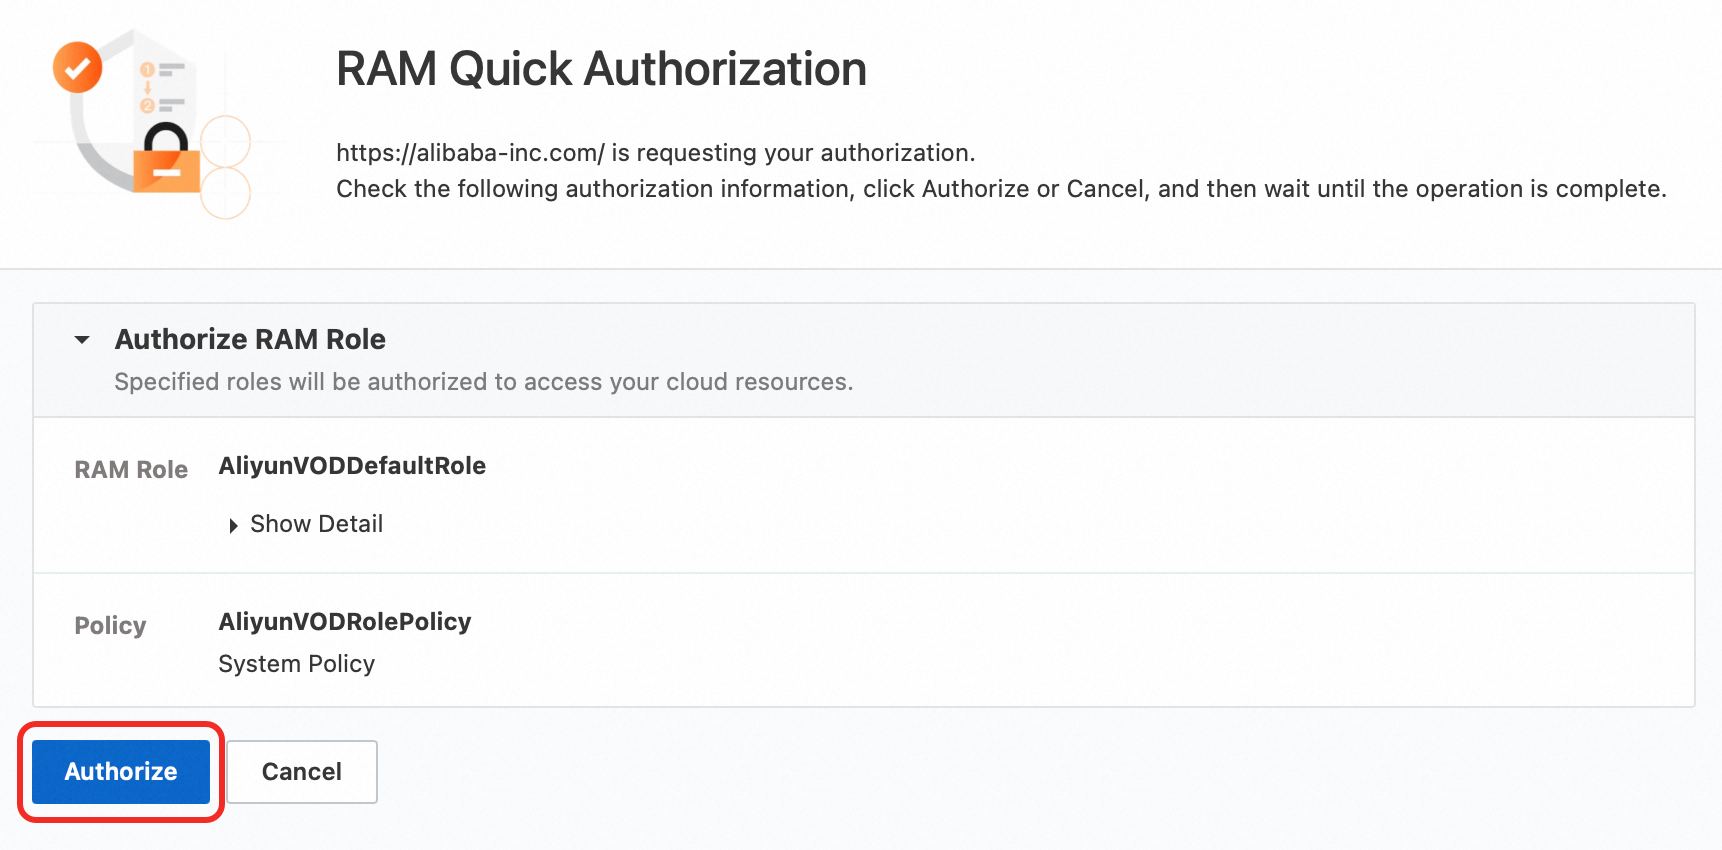Click the 'Check the following authorization information' sentence

(1000, 189)
